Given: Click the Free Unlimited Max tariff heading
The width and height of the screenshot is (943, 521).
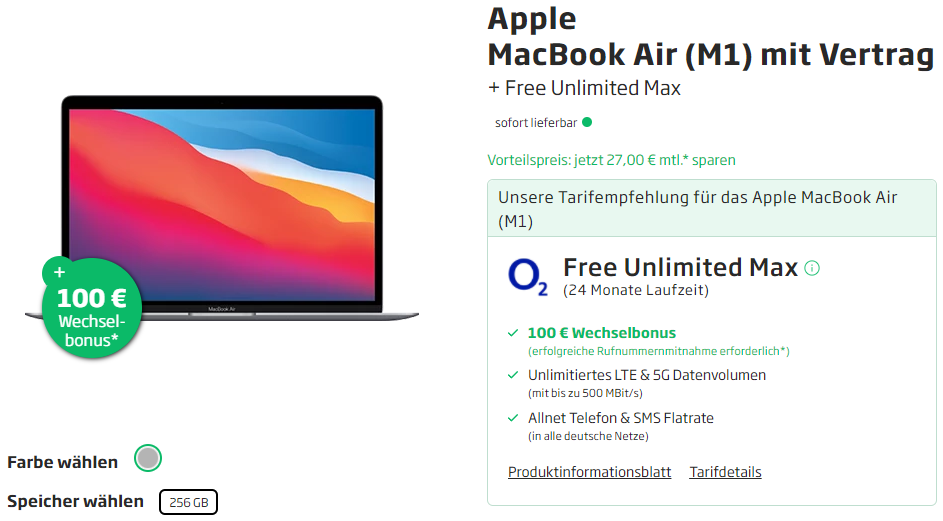Looking at the screenshot, I should pyautogui.click(x=680, y=267).
